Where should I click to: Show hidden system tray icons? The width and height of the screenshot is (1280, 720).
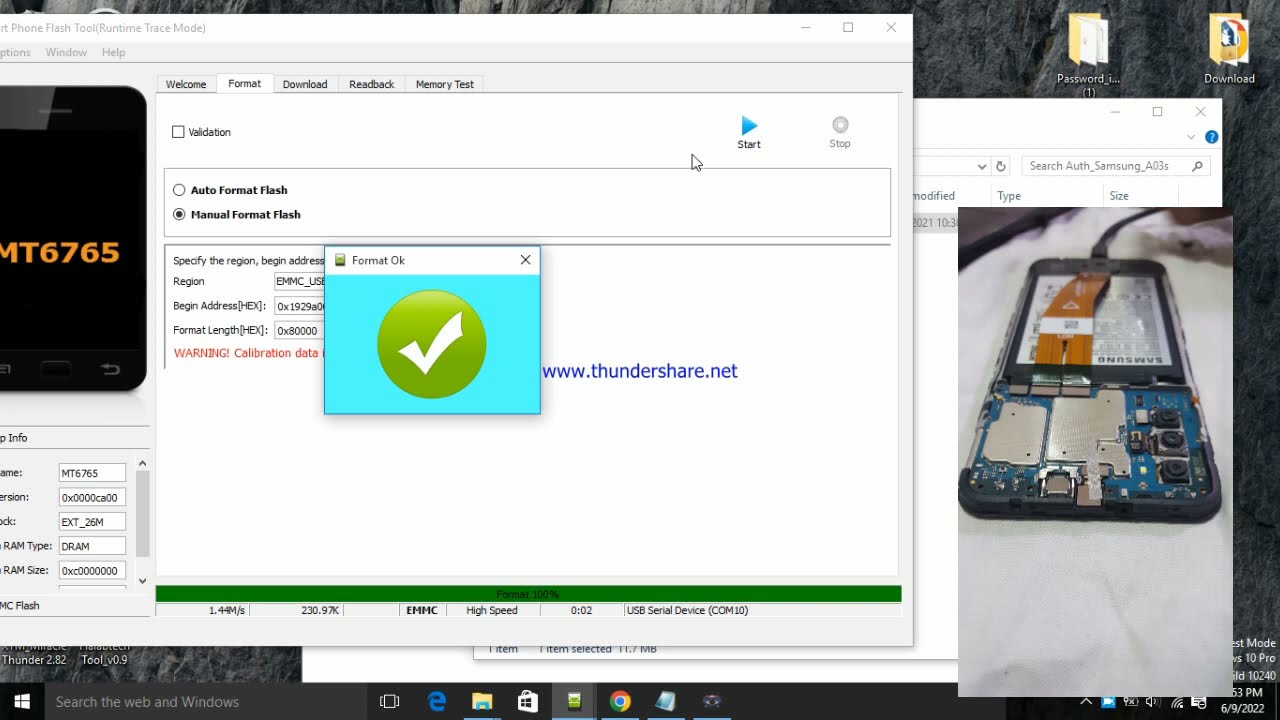tap(1087, 702)
